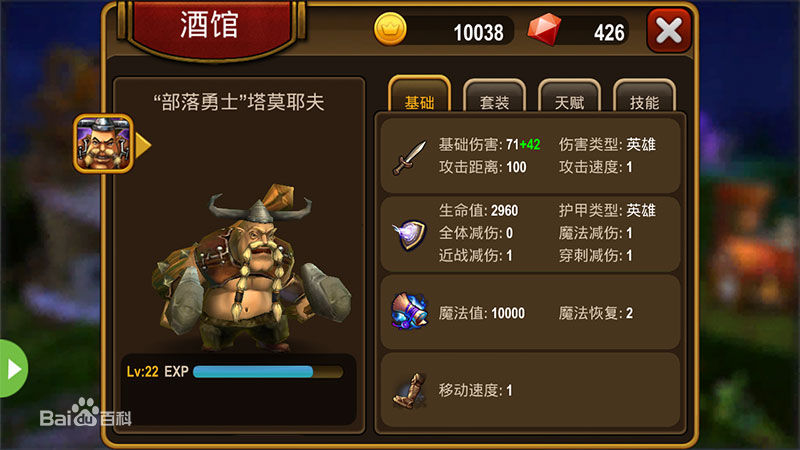
Task: Click the Baidu Baike paw logo
Action: [85, 413]
